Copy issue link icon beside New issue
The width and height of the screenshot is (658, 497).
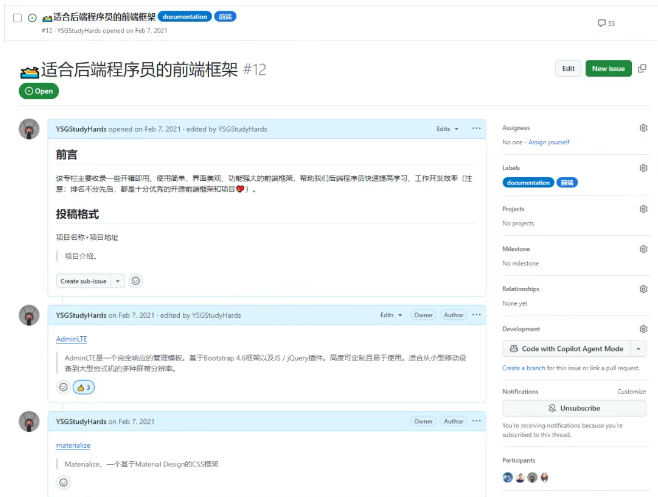pos(642,68)
